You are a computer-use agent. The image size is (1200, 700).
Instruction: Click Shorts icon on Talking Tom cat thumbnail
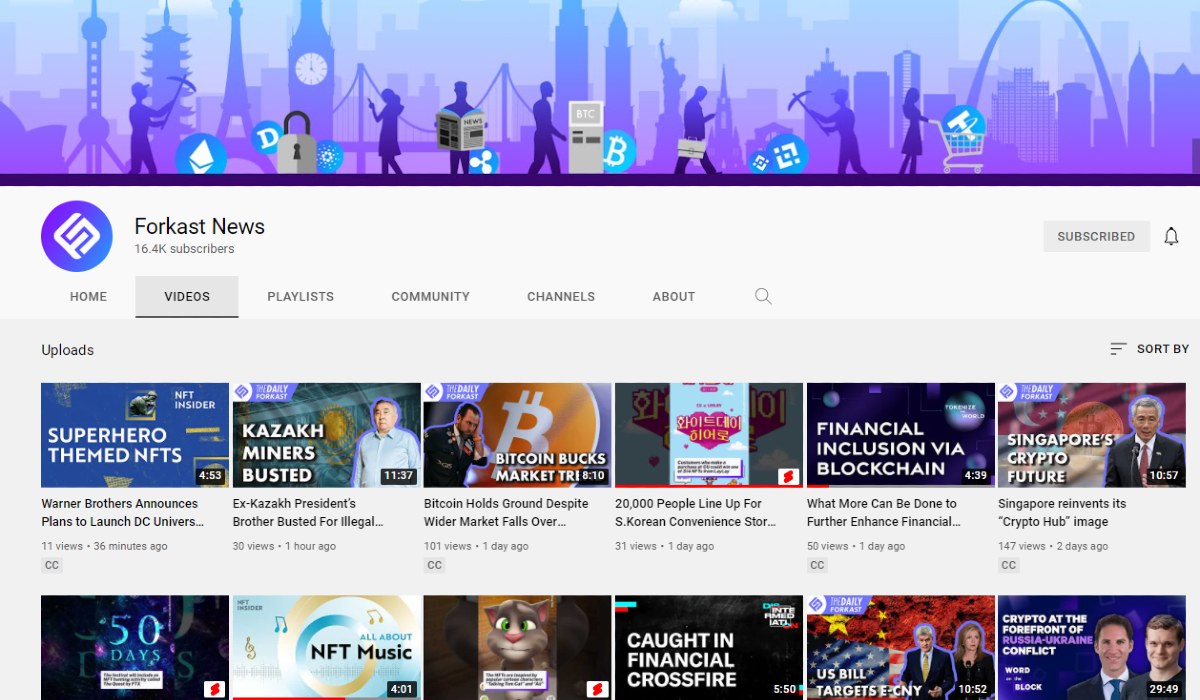pyautogui.click(x=596, y=688)
